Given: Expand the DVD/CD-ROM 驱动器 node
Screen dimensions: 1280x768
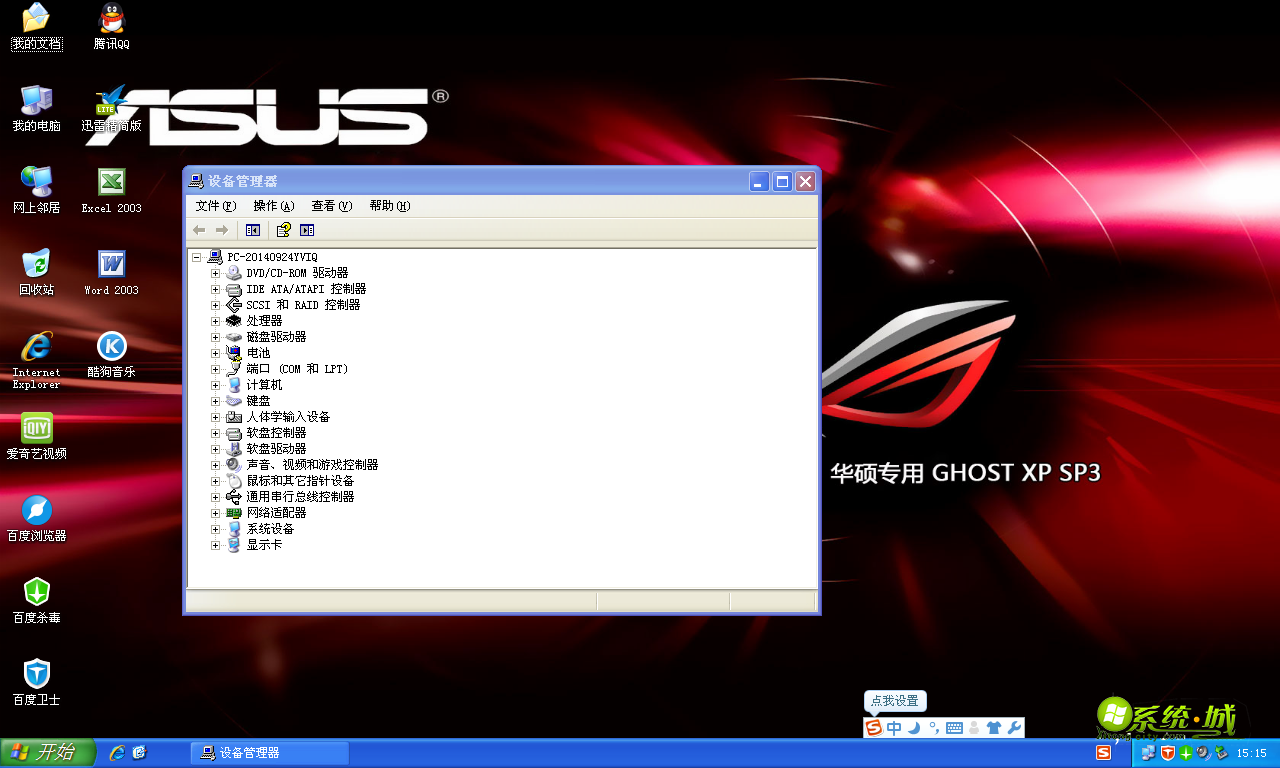Looking at the screenshot, I should (215, 273).
